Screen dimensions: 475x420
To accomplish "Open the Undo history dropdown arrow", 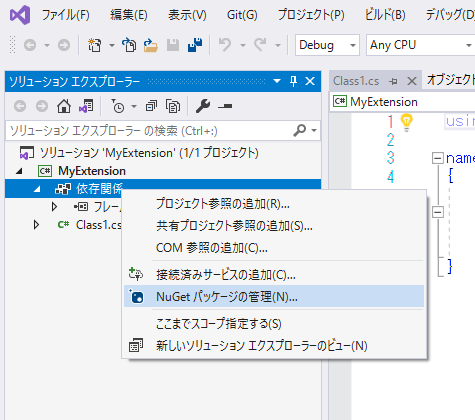I will 243,45.
